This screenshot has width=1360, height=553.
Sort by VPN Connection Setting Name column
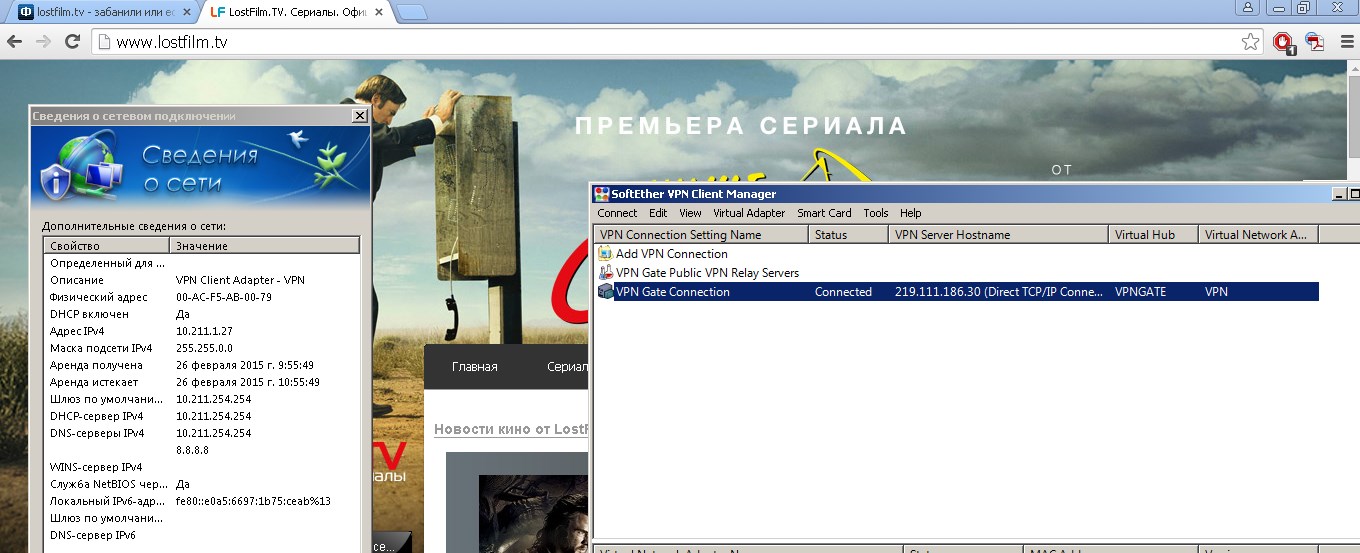pos(701,235)
